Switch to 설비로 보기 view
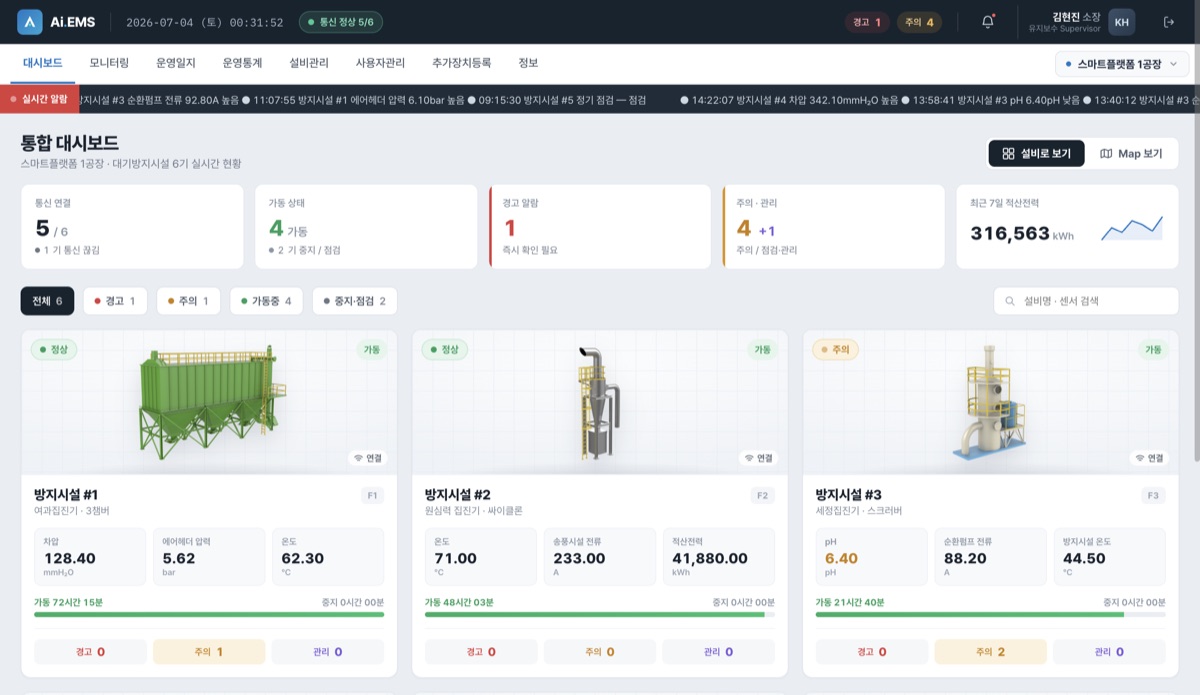This screenshot has width=1200, height=695. pos(1036,154)
